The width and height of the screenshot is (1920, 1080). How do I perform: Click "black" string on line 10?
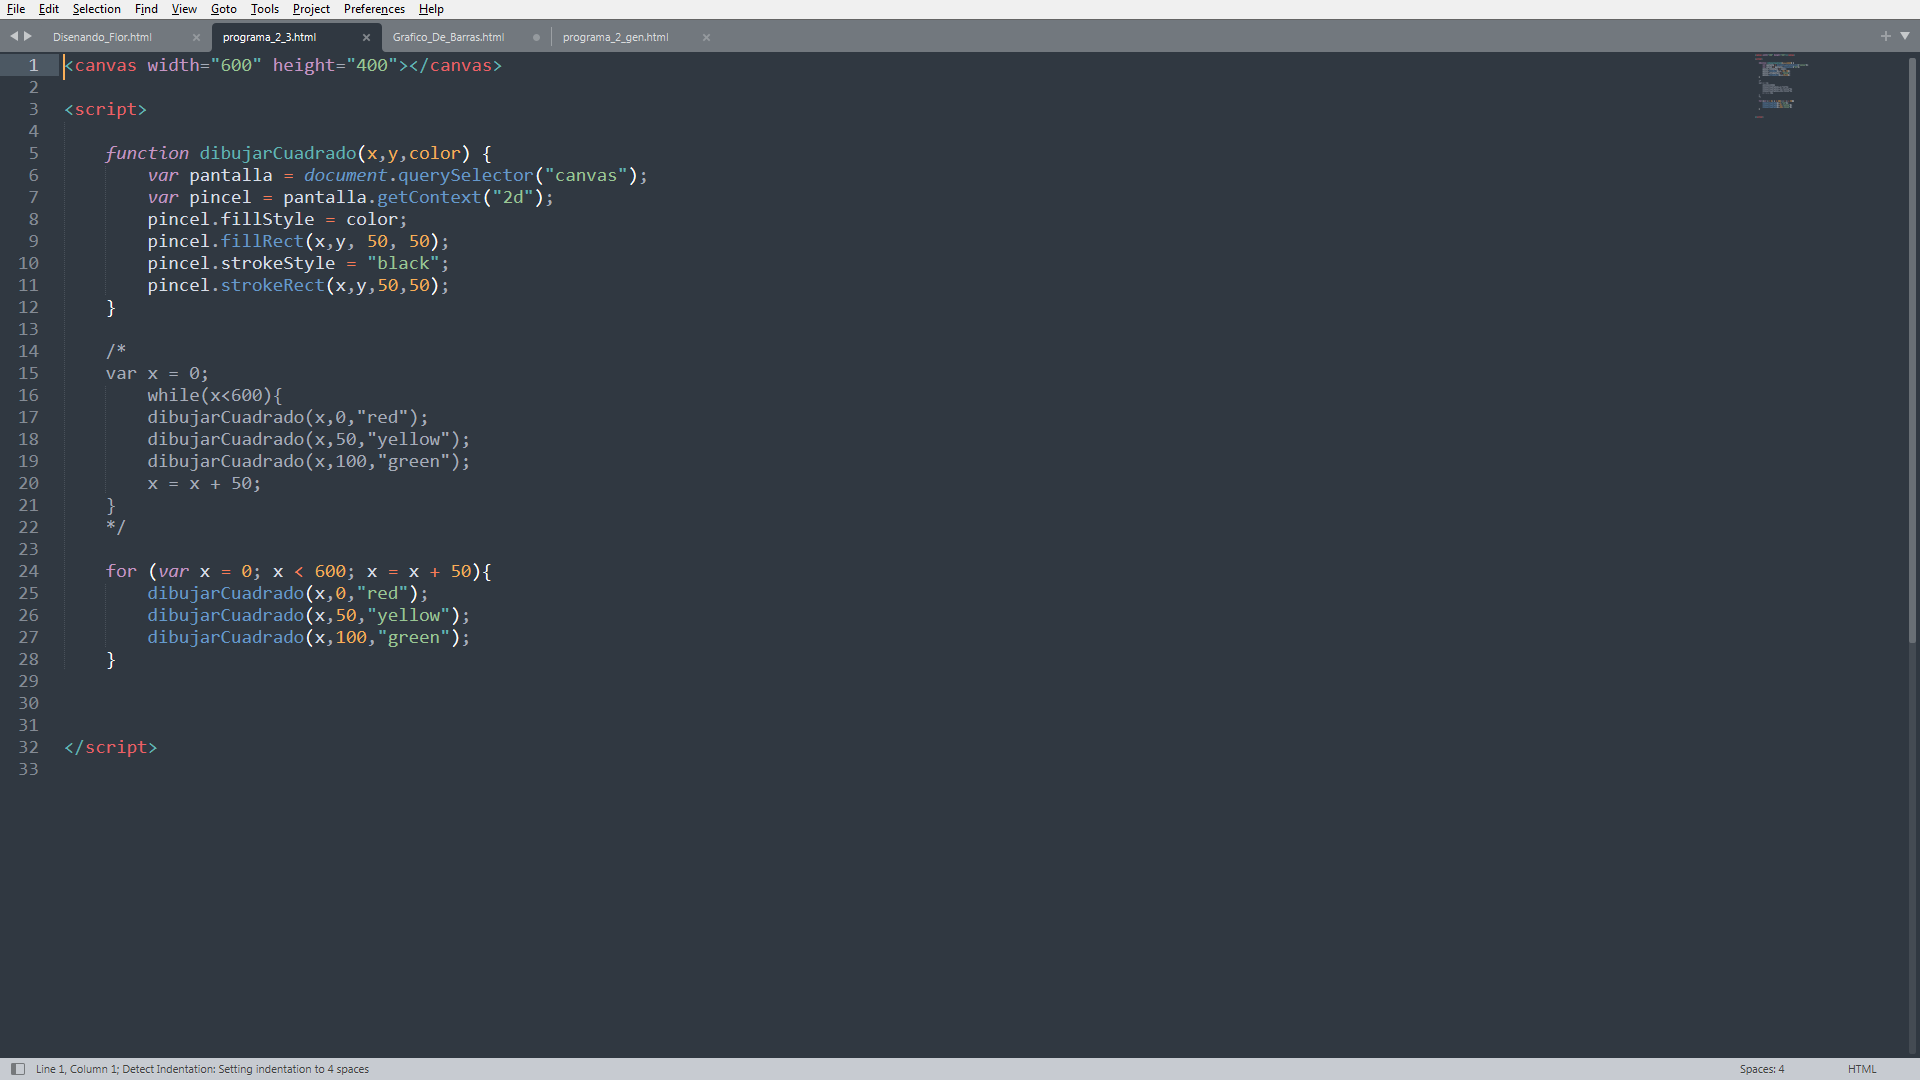[403, 263]
